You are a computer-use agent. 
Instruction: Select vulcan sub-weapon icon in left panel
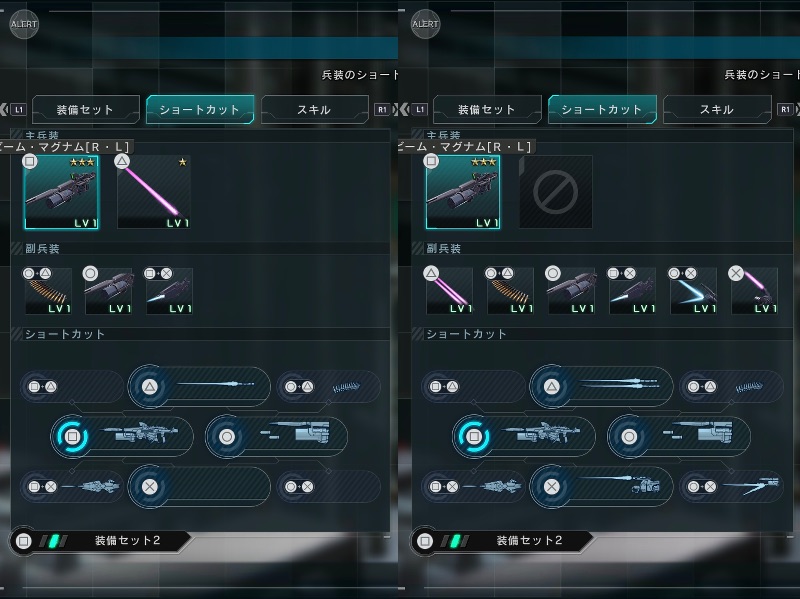click(48, 291)
